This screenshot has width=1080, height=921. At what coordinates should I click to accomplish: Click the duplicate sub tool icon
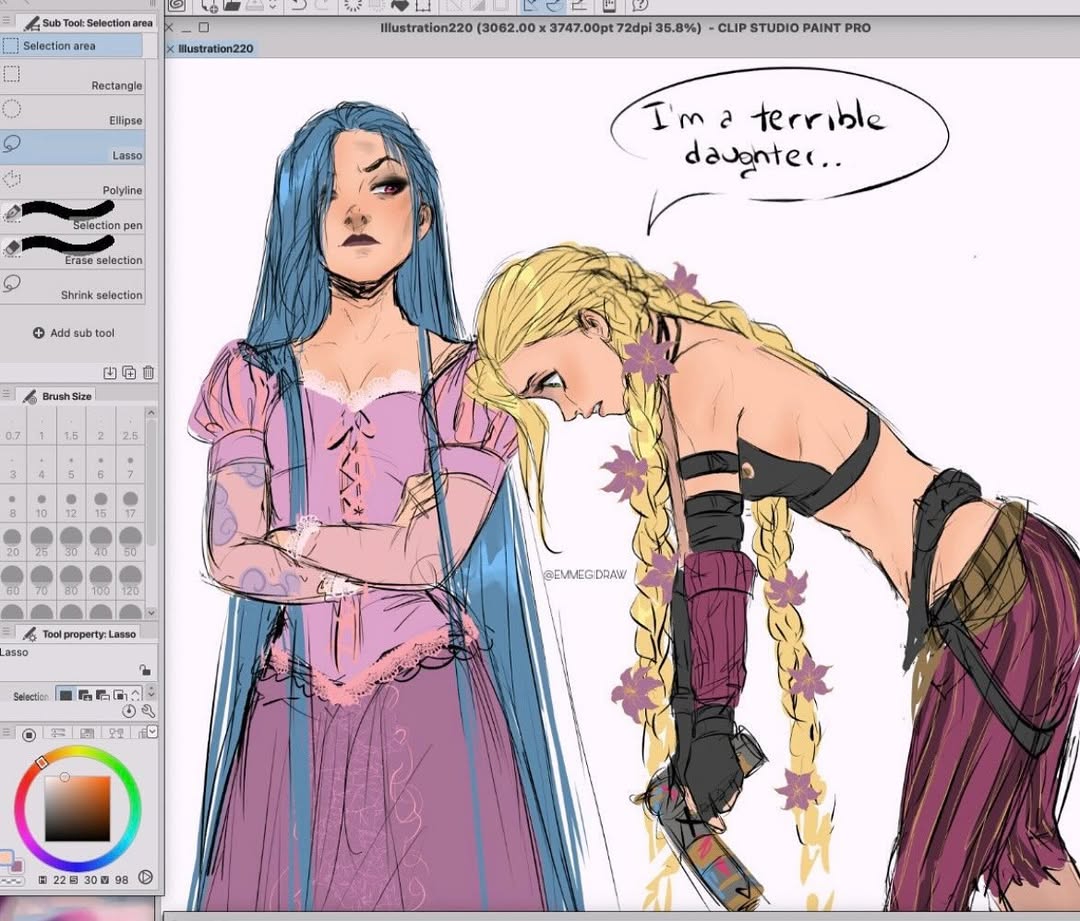[x=129, y=373]
